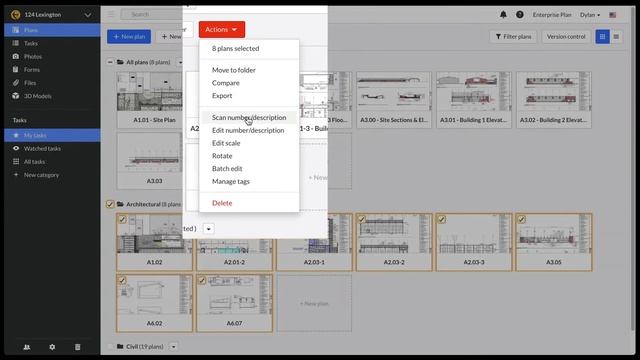Screen dimensions: 640x360
Task: Open the dropdown arrow beside selected count
Action: (x=208, y=229)
